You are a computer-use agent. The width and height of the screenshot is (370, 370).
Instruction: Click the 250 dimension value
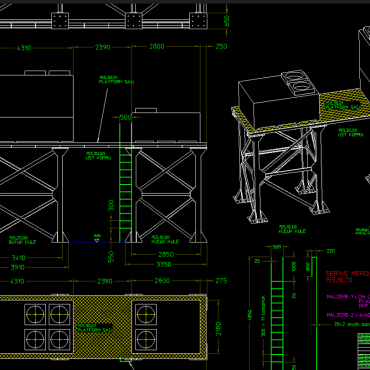click(x=221, y=47)
